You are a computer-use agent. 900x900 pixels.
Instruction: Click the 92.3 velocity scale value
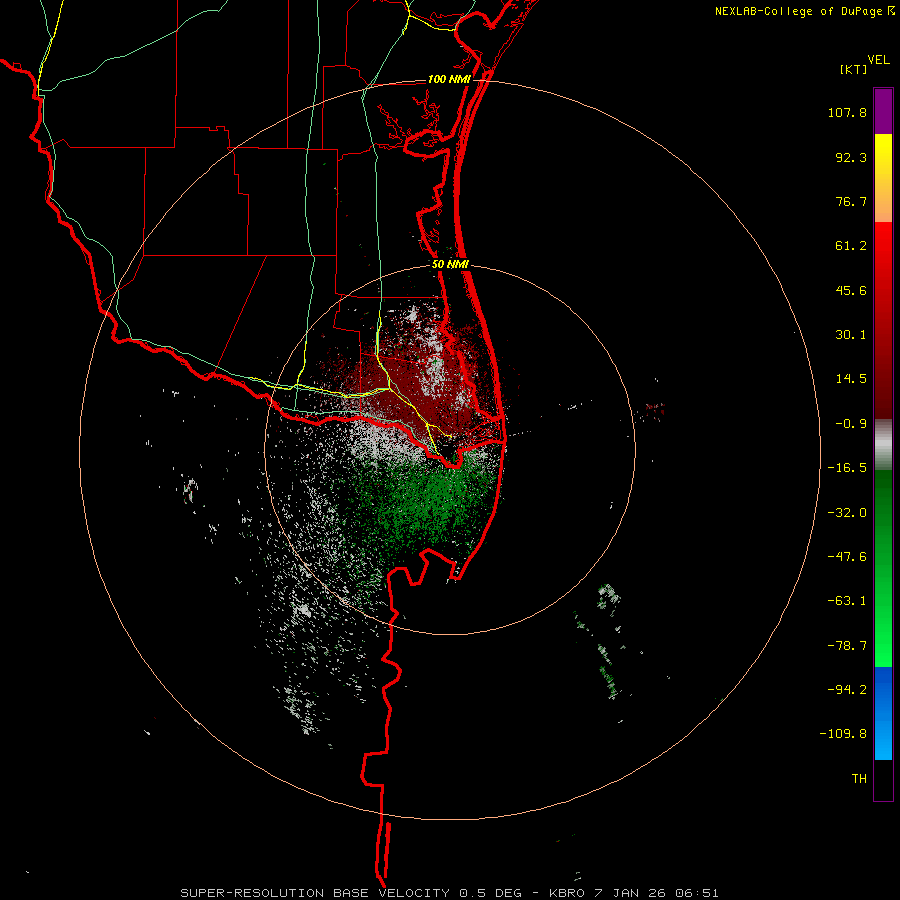(851, 157)
